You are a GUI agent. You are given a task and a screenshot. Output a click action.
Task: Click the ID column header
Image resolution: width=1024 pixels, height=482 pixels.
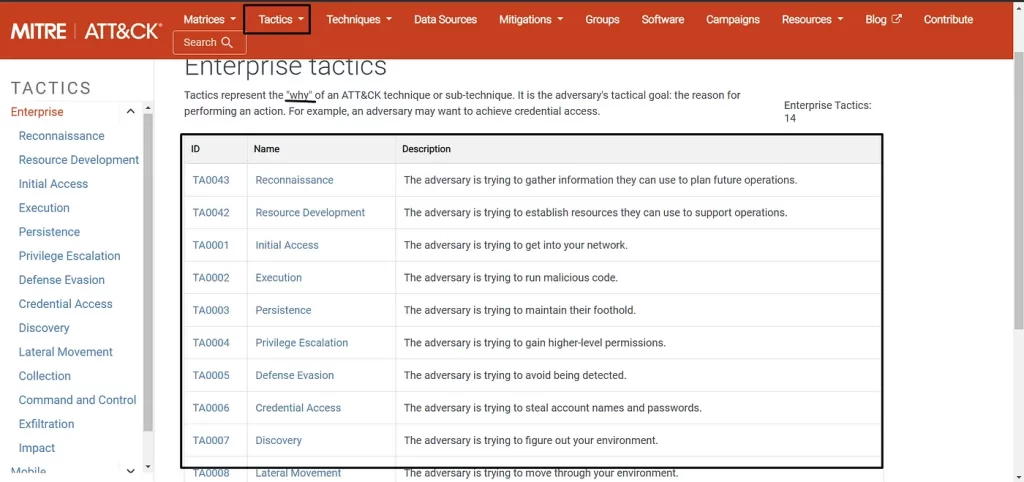[x=195, y=149]
